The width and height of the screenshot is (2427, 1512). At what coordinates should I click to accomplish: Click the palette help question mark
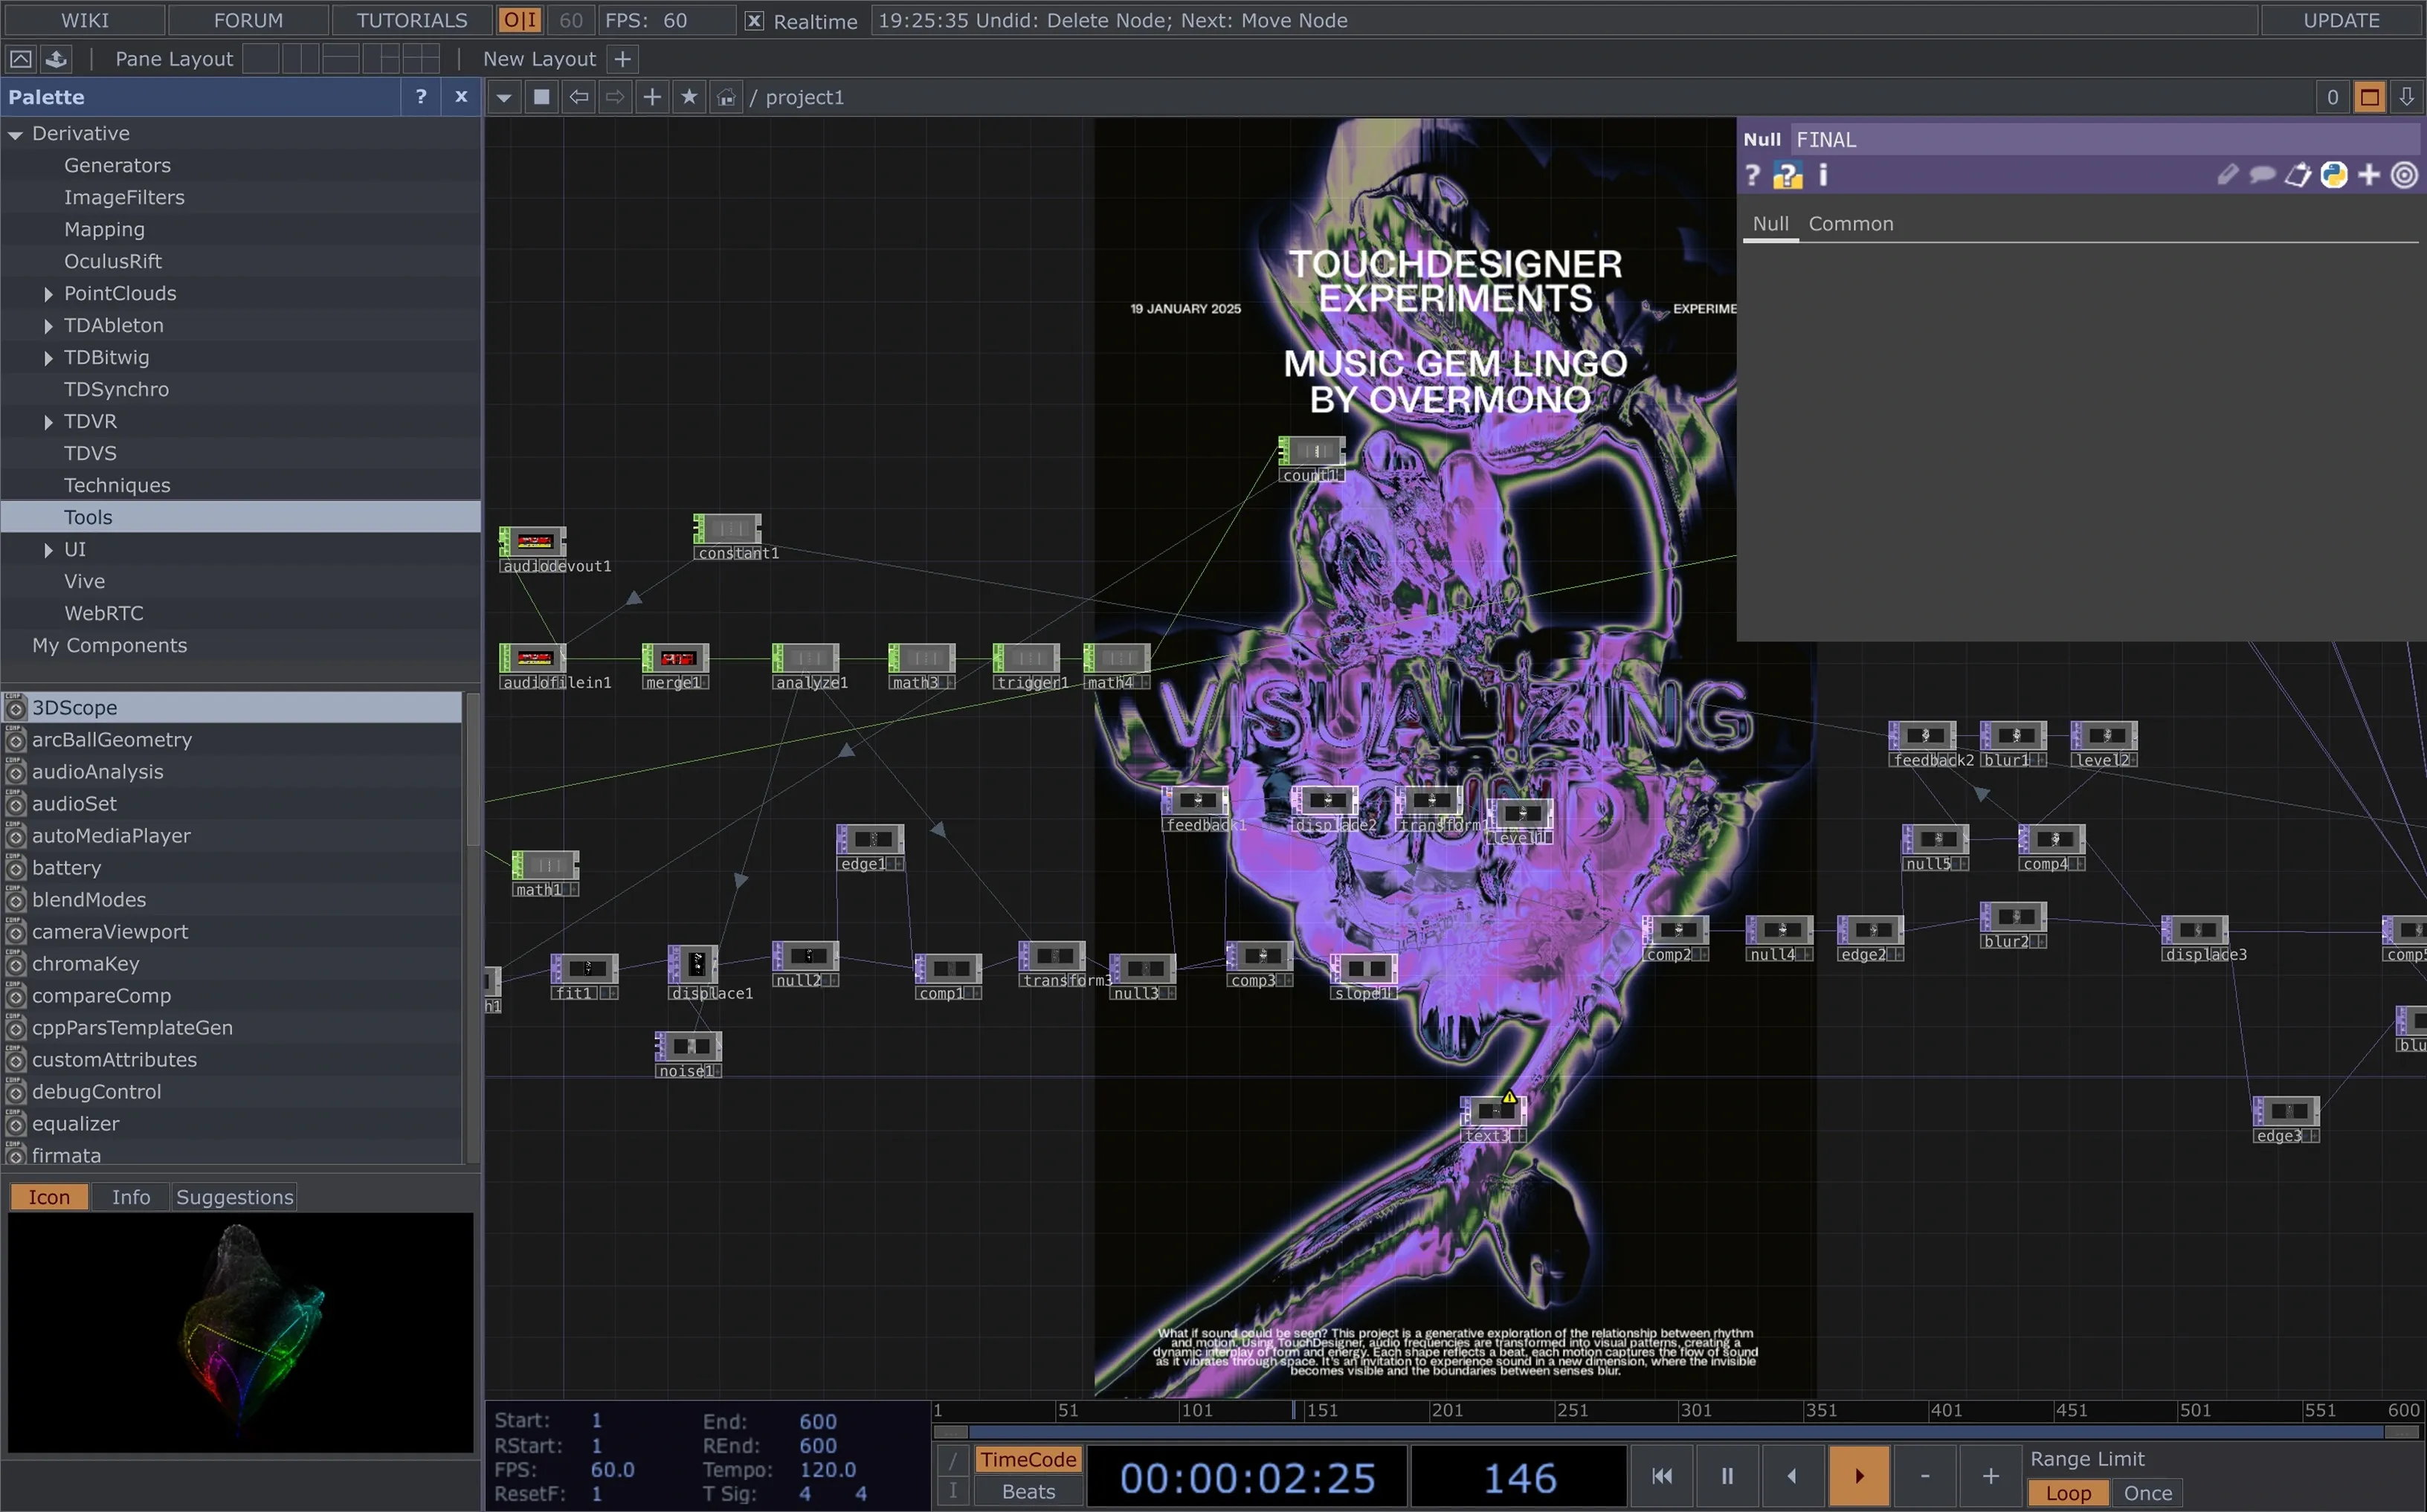click(421, 97)
